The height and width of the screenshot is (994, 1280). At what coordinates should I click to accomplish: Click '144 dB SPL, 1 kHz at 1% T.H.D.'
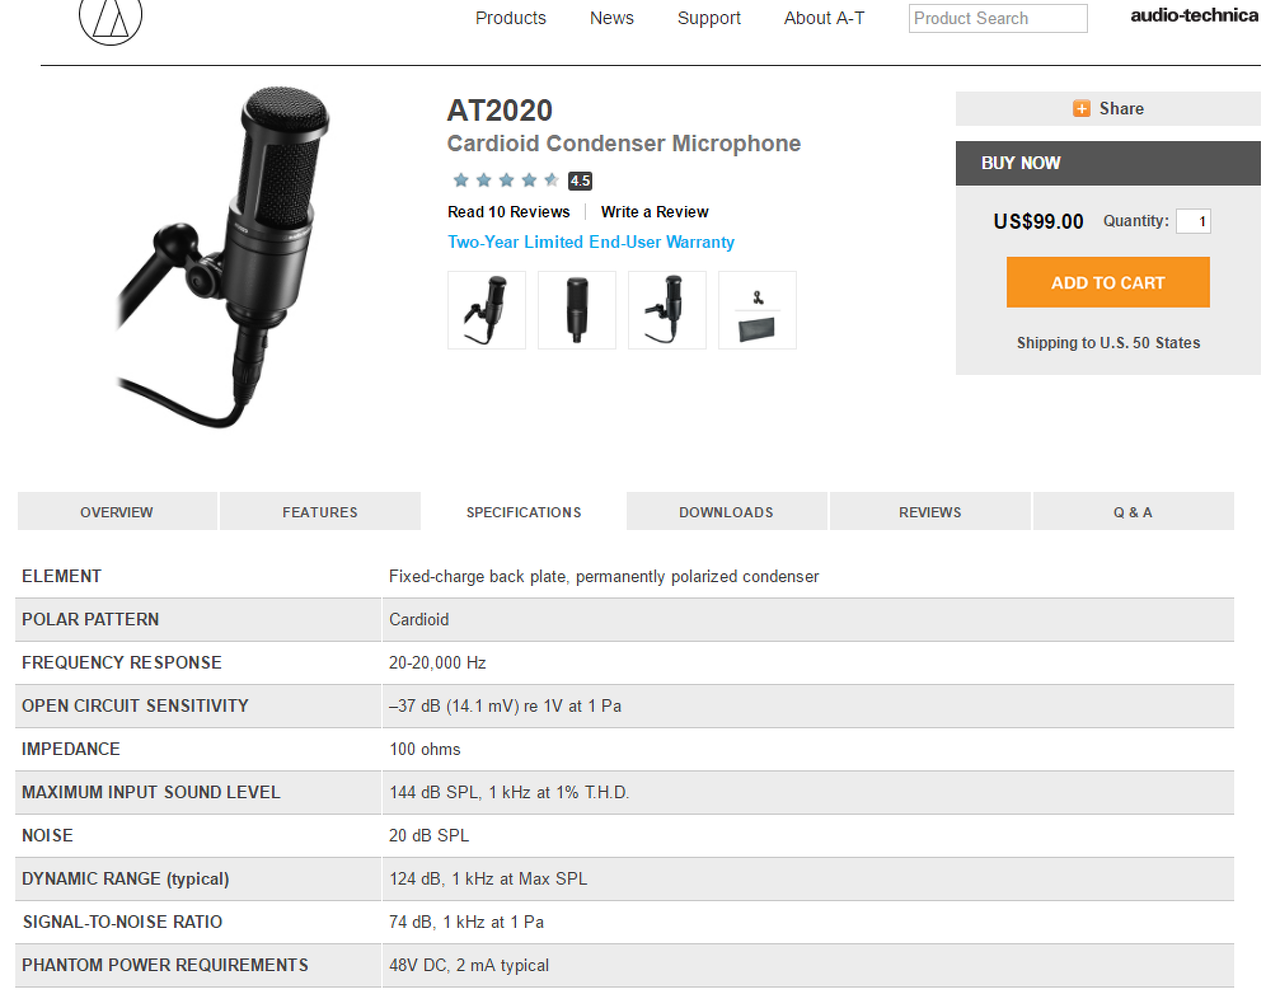point(509,792)
